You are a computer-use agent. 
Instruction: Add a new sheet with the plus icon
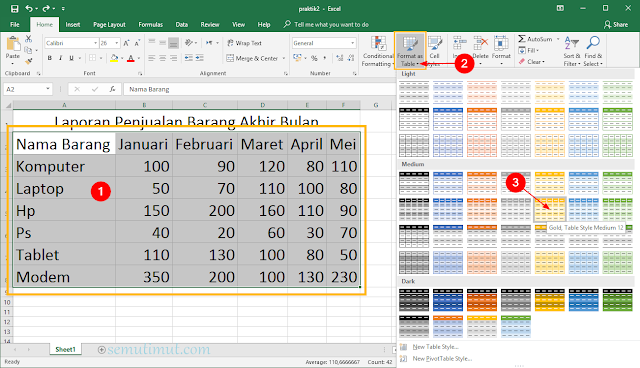tap(102, 350)
